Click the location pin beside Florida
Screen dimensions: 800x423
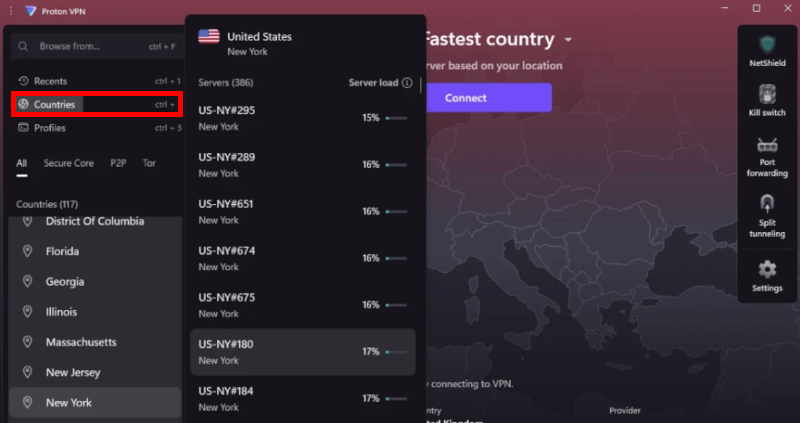click(x=28, y=251)
